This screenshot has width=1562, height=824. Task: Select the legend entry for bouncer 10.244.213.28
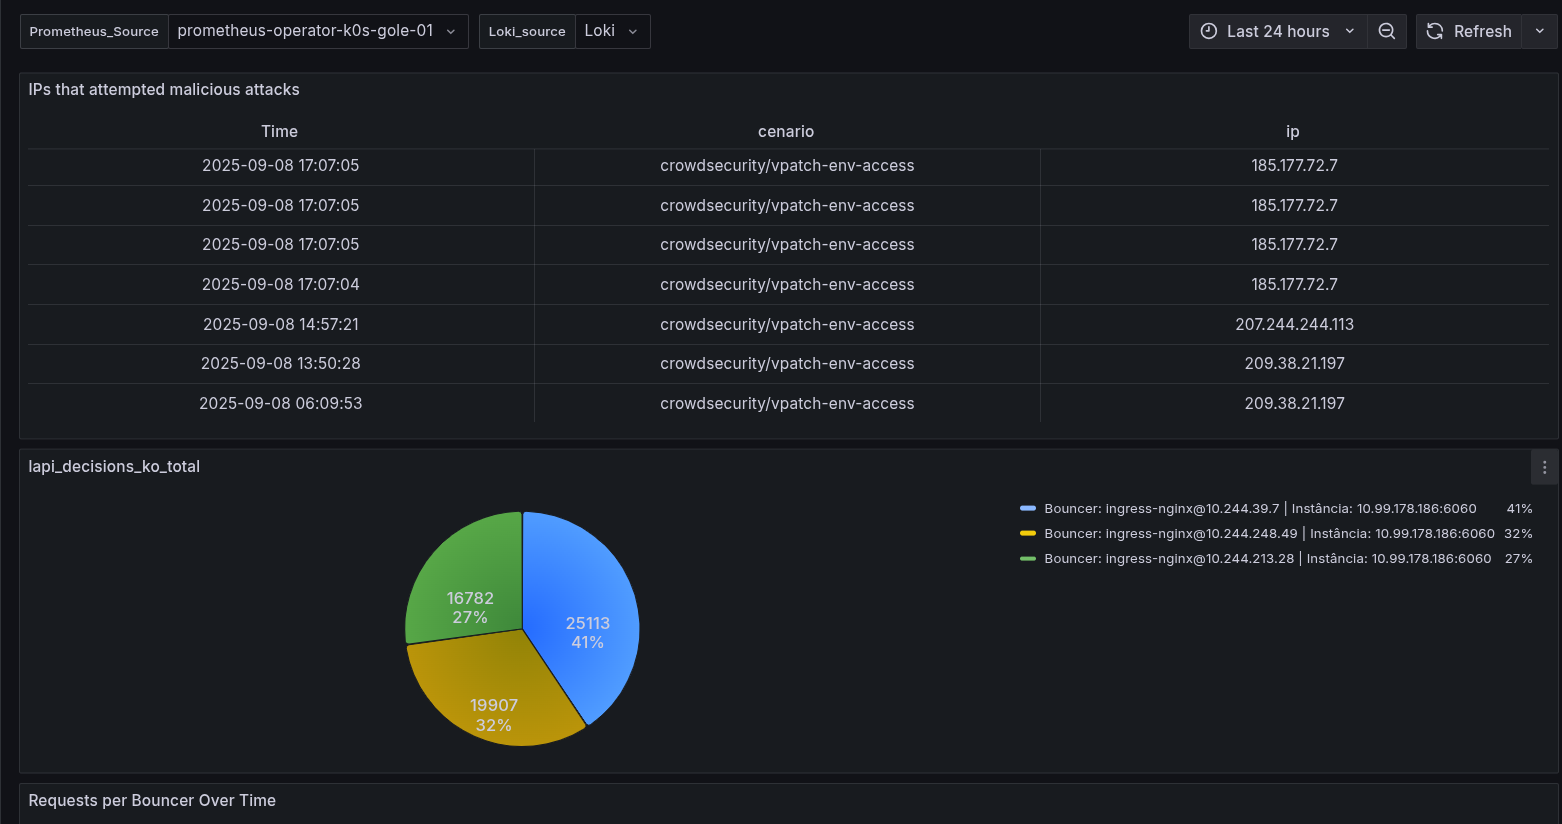[x=1267, y=558]
